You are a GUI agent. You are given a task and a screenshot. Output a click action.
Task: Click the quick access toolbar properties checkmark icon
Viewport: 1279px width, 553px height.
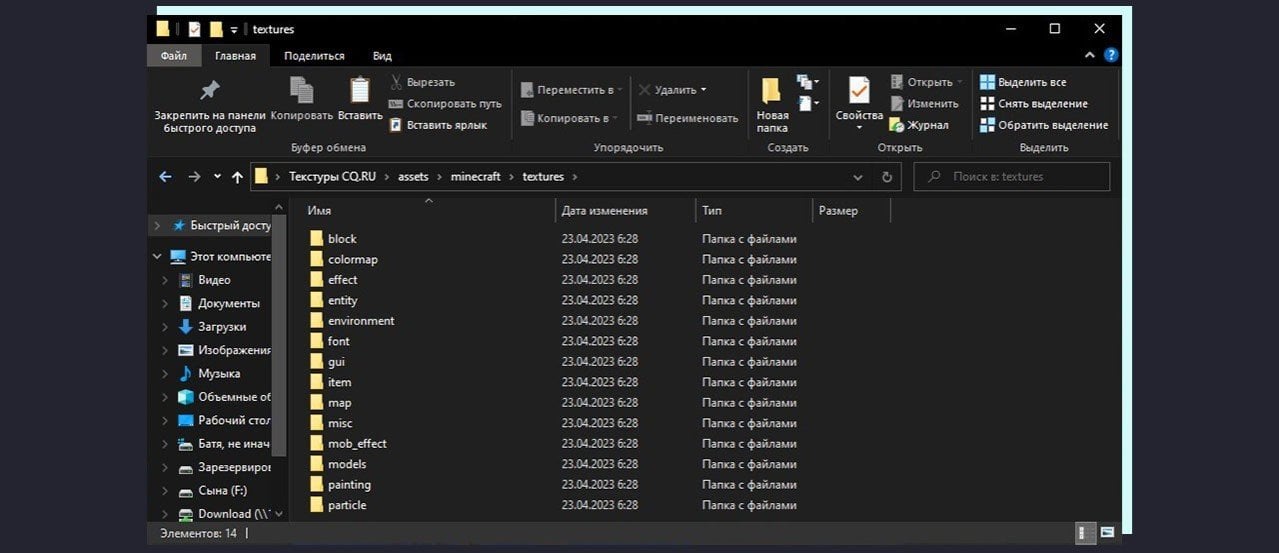194,29
